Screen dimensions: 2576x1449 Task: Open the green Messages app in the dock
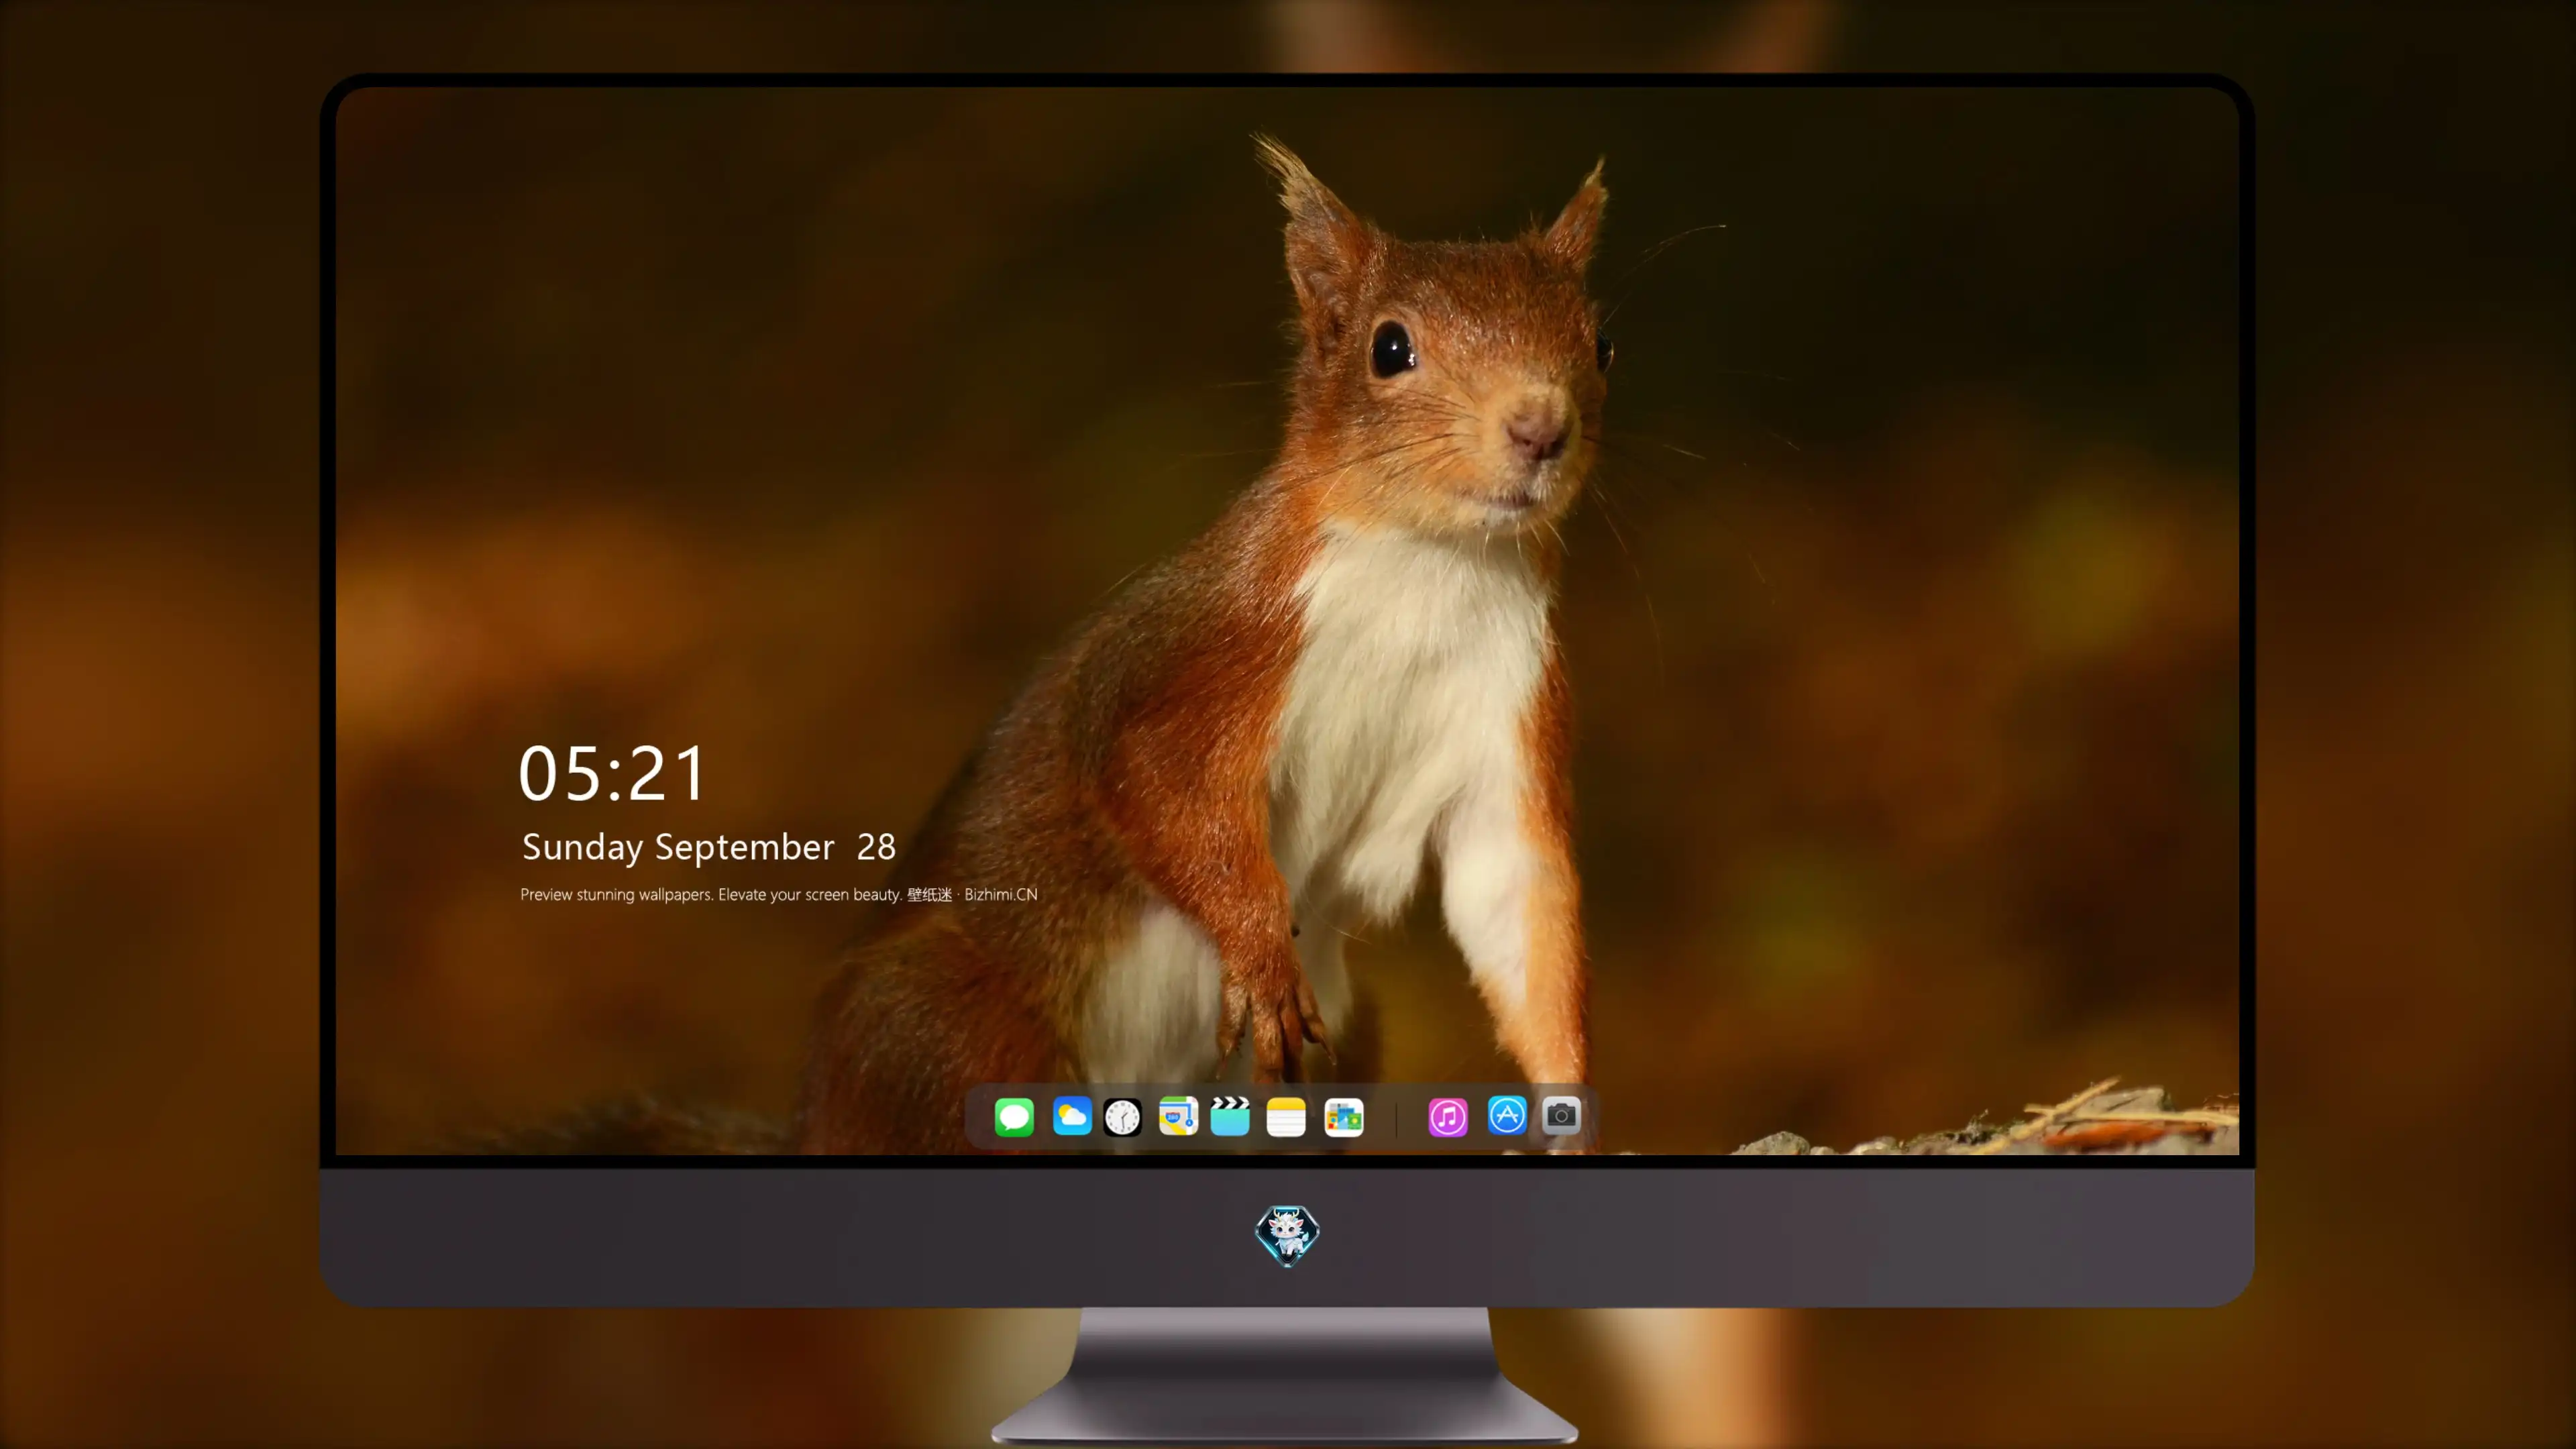pyautogui.click(x=1014, y=1116)
